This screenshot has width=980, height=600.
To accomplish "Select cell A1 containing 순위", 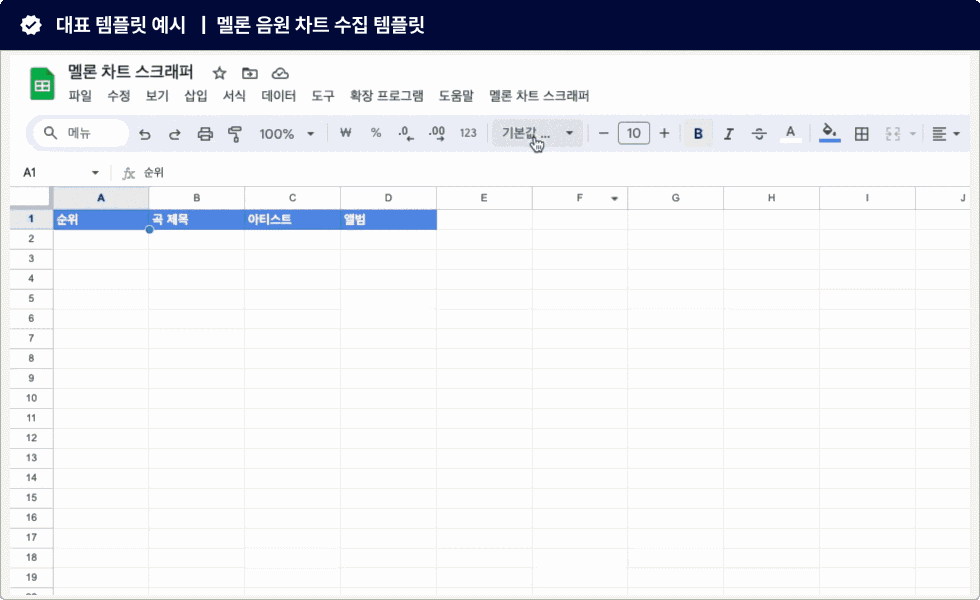I will 101,219.
